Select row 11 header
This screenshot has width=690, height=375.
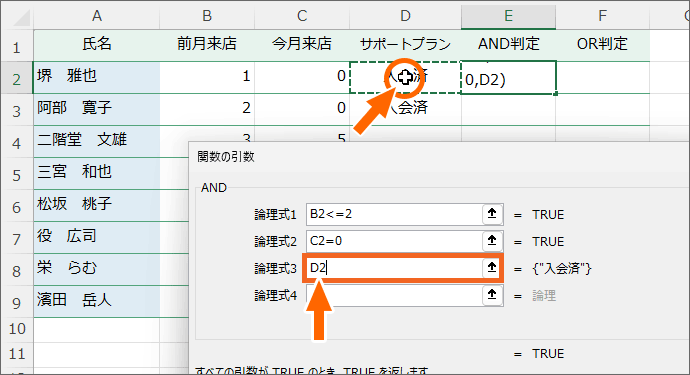tap(17, 354)
